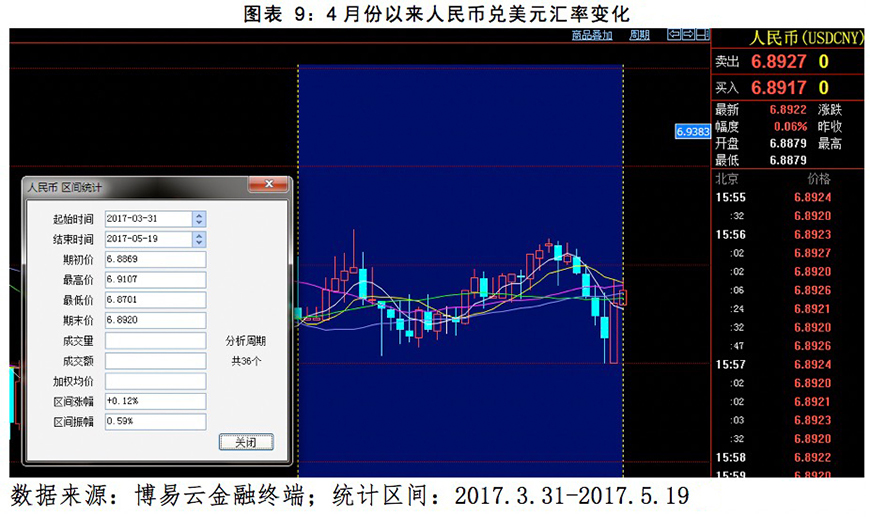Screen dimensions: 870x517
Task: Click the 6.9383 price label on chart axis
Action: tap(692, 131)
